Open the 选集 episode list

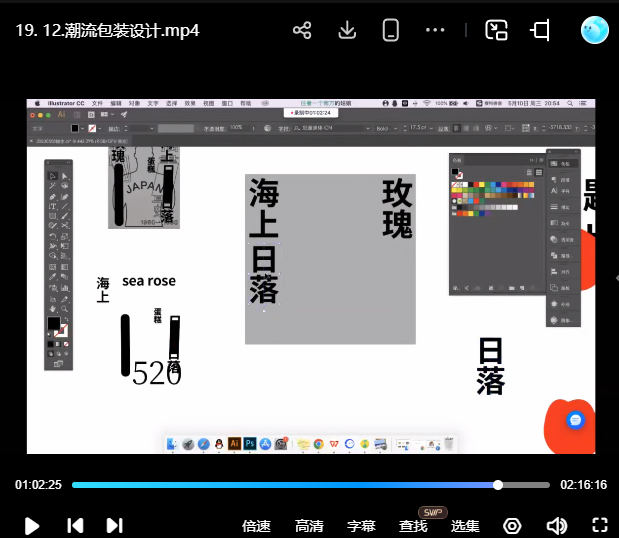(x=465, y=526)
